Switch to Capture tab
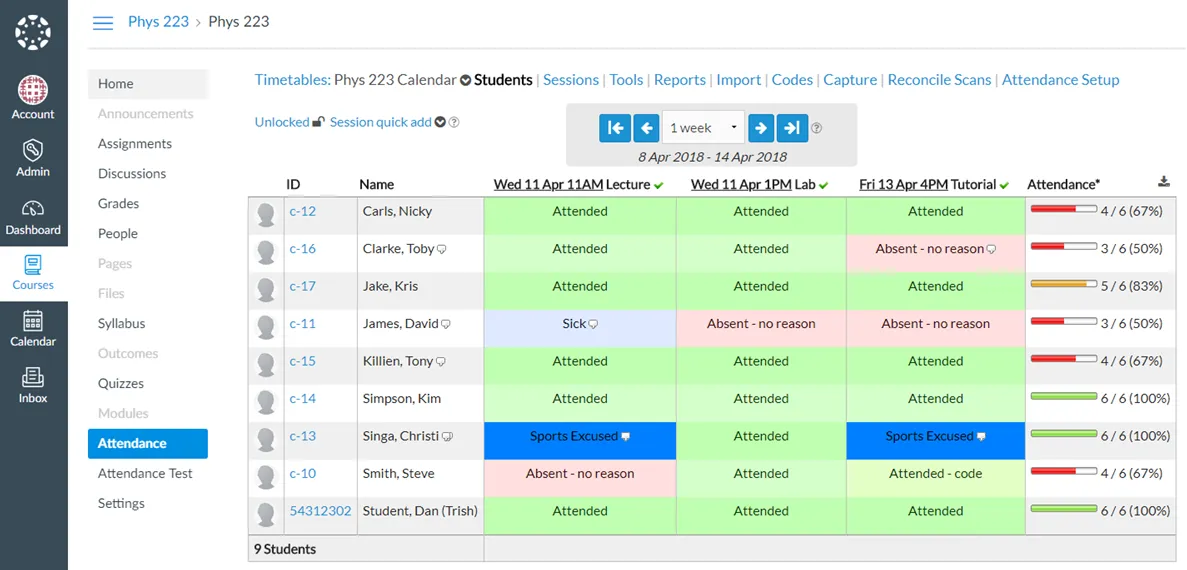This screenshot has width=1187, height=570. pyautogui.click(x=850, y=79)
